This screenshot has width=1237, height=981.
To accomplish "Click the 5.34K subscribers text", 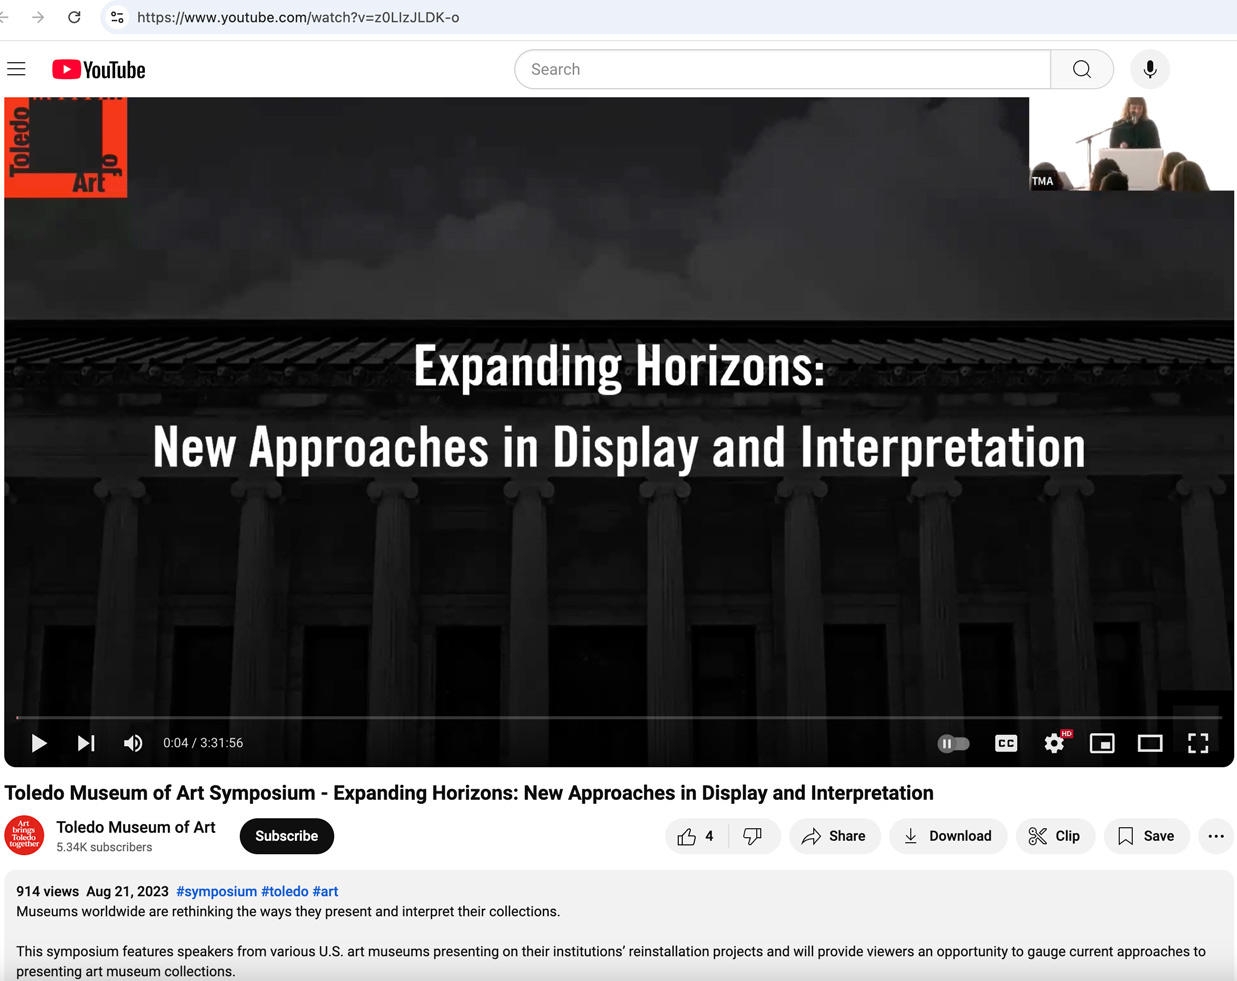I will pos(104,847).
